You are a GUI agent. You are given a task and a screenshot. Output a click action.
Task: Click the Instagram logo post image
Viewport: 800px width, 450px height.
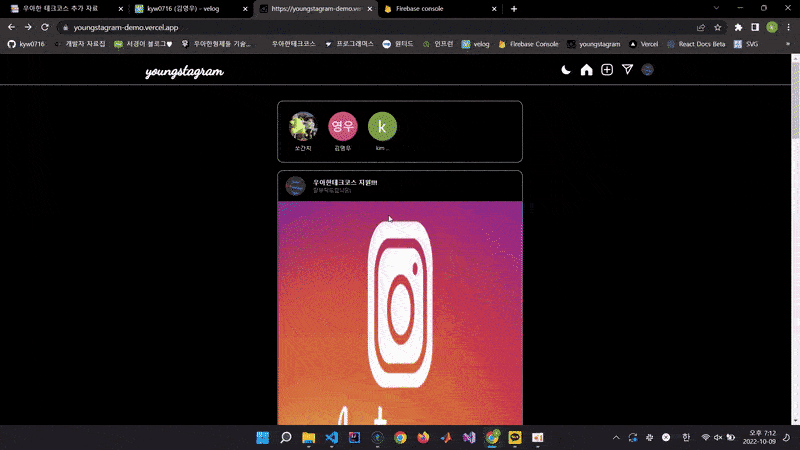click(x=400, y=313)
